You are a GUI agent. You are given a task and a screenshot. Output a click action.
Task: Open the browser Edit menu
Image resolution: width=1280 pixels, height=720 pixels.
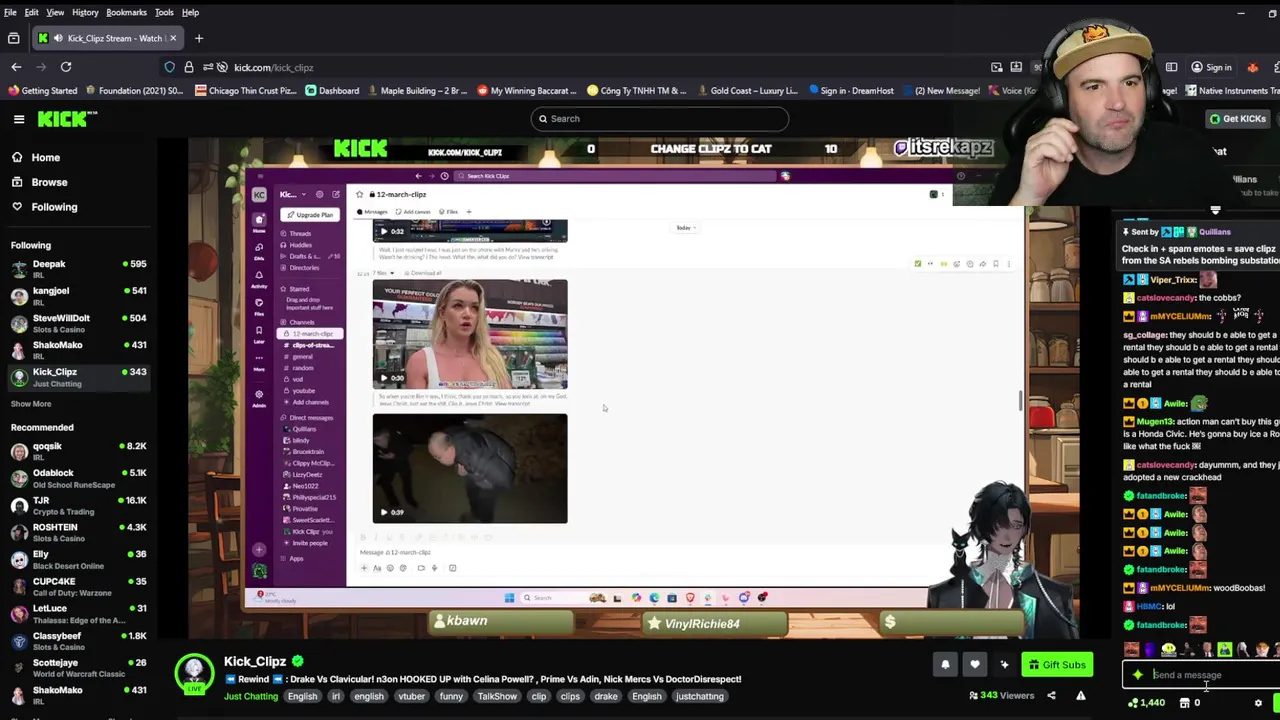[32, 12]
